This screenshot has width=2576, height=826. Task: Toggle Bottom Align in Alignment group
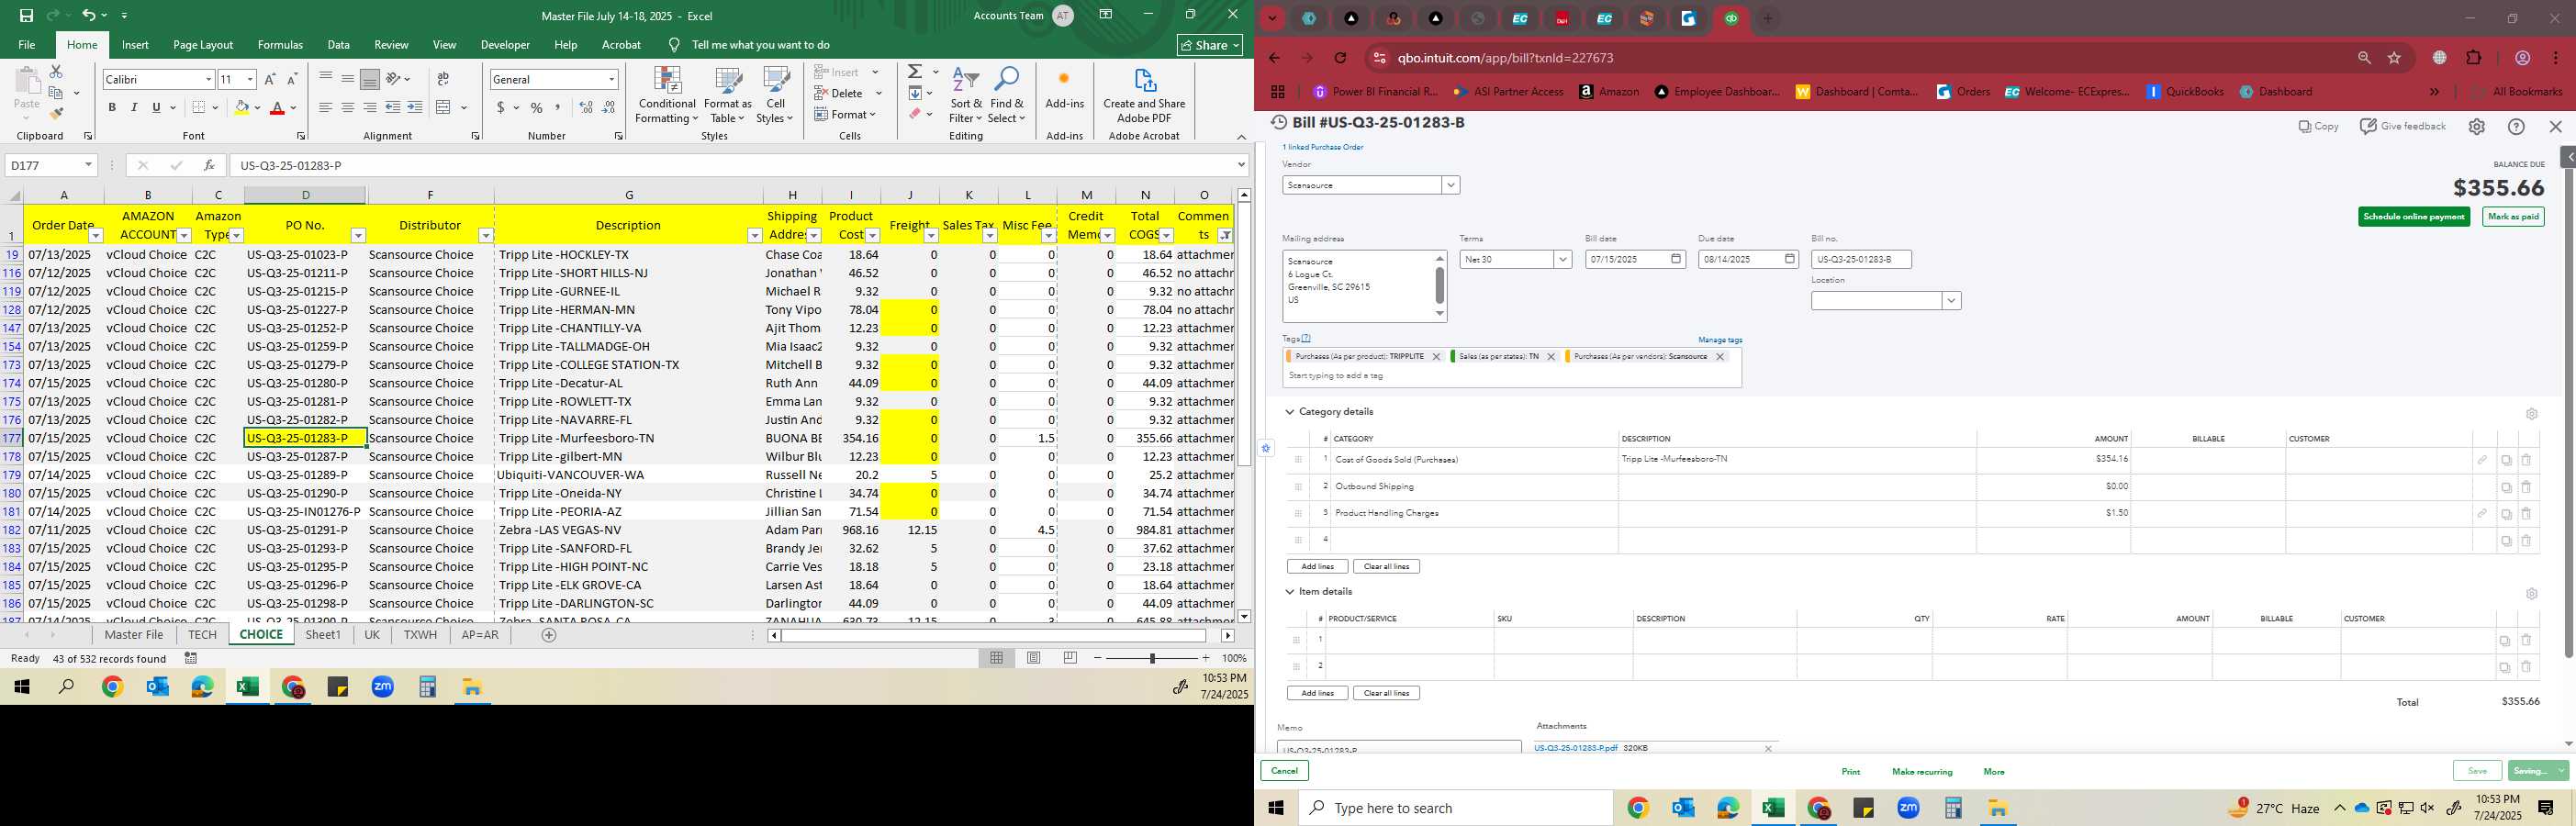pyautogui.click(x=370, y=79)
